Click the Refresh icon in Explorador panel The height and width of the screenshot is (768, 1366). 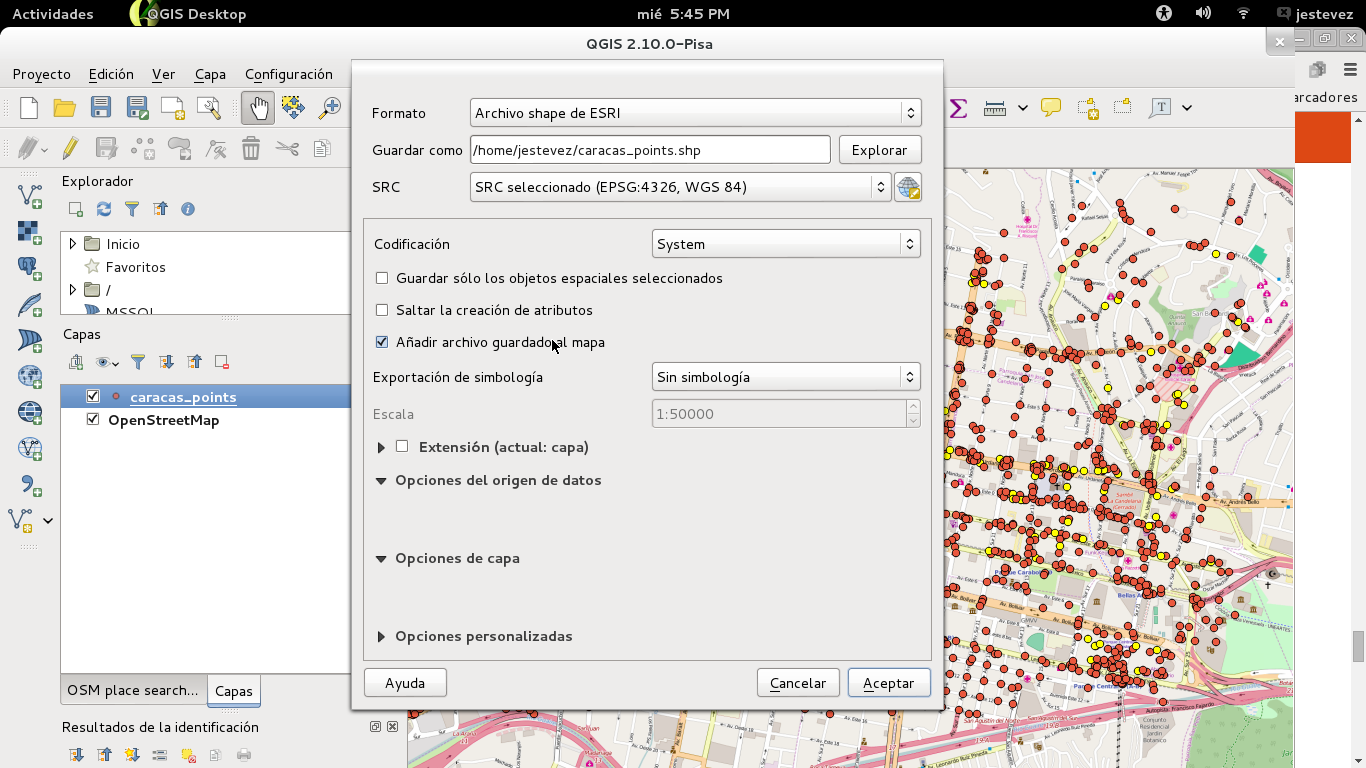tap(104, 209)
